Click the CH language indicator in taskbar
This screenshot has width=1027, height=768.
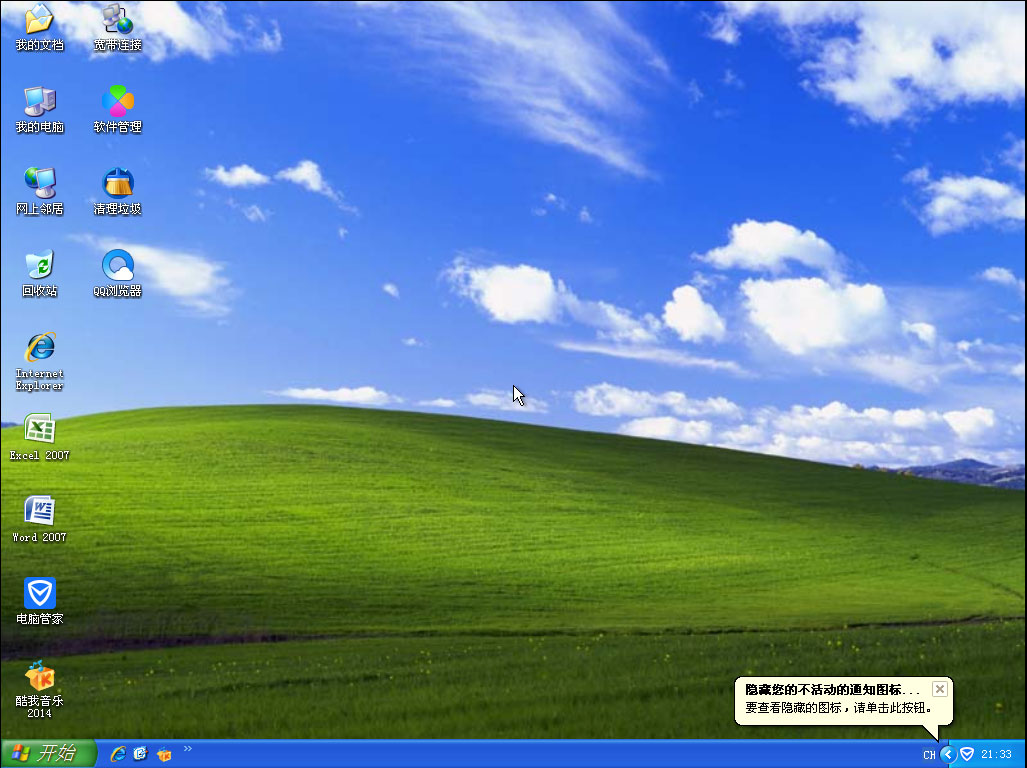click(x=929, y=755)
